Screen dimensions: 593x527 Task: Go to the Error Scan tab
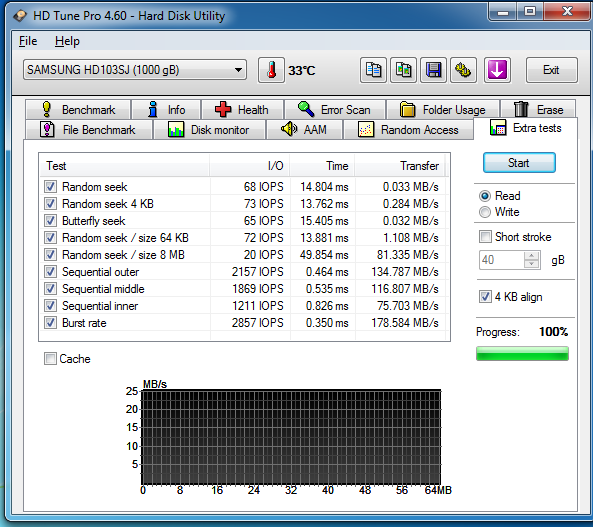coord(335,110)
